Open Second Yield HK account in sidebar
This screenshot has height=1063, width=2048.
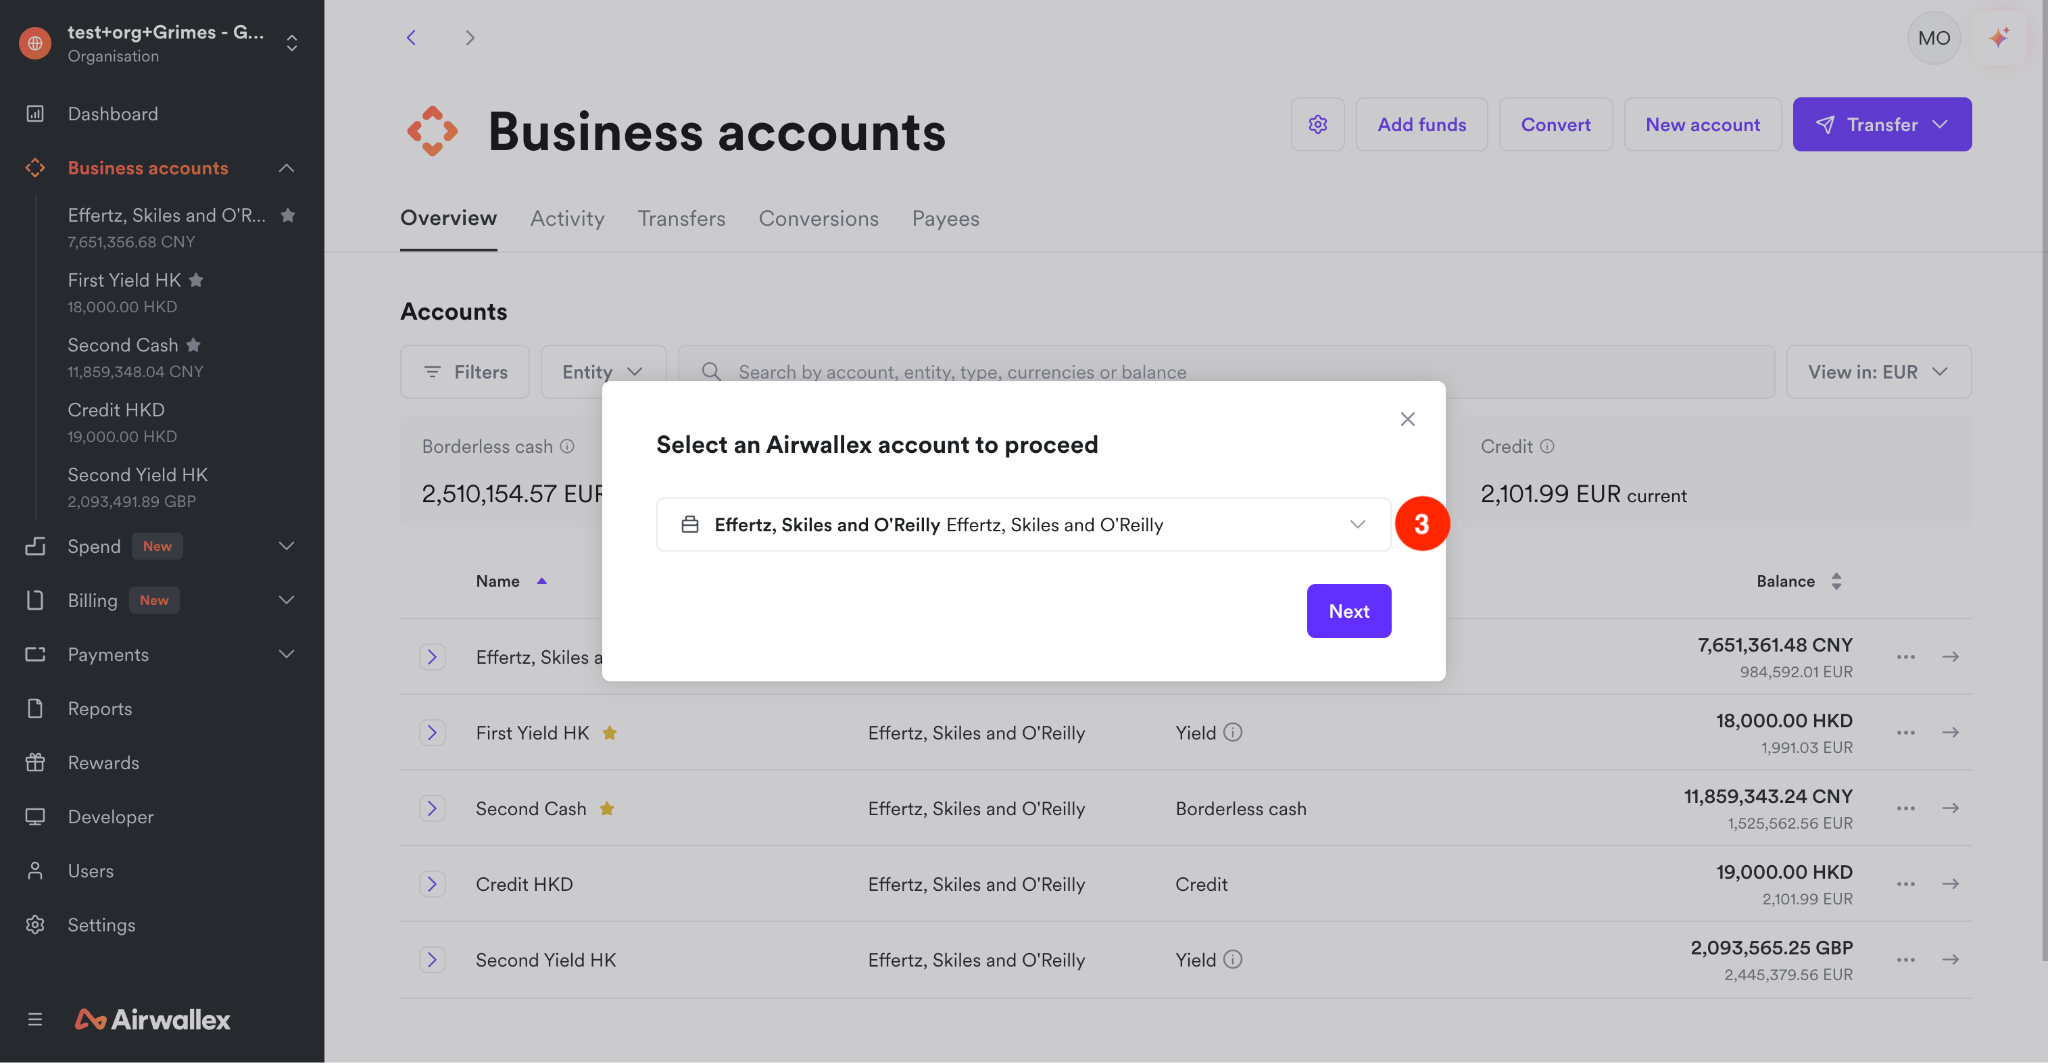[x=138, y=487]
